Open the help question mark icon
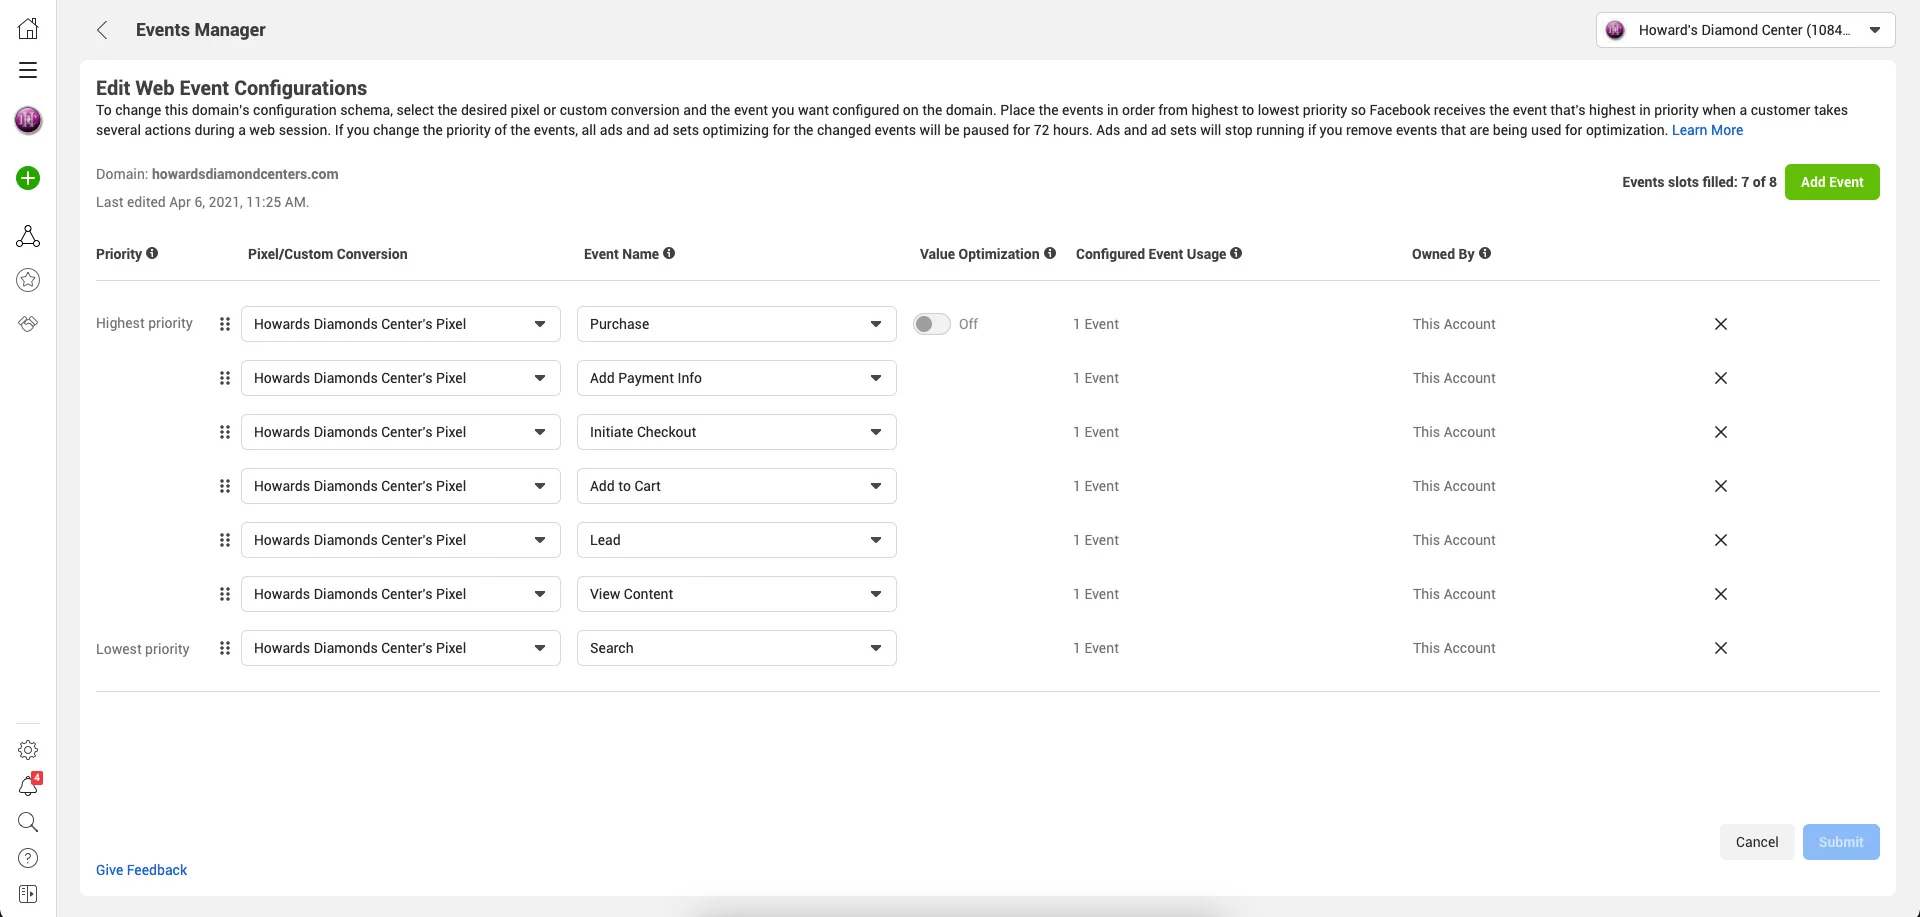 [x=28, y=858]
